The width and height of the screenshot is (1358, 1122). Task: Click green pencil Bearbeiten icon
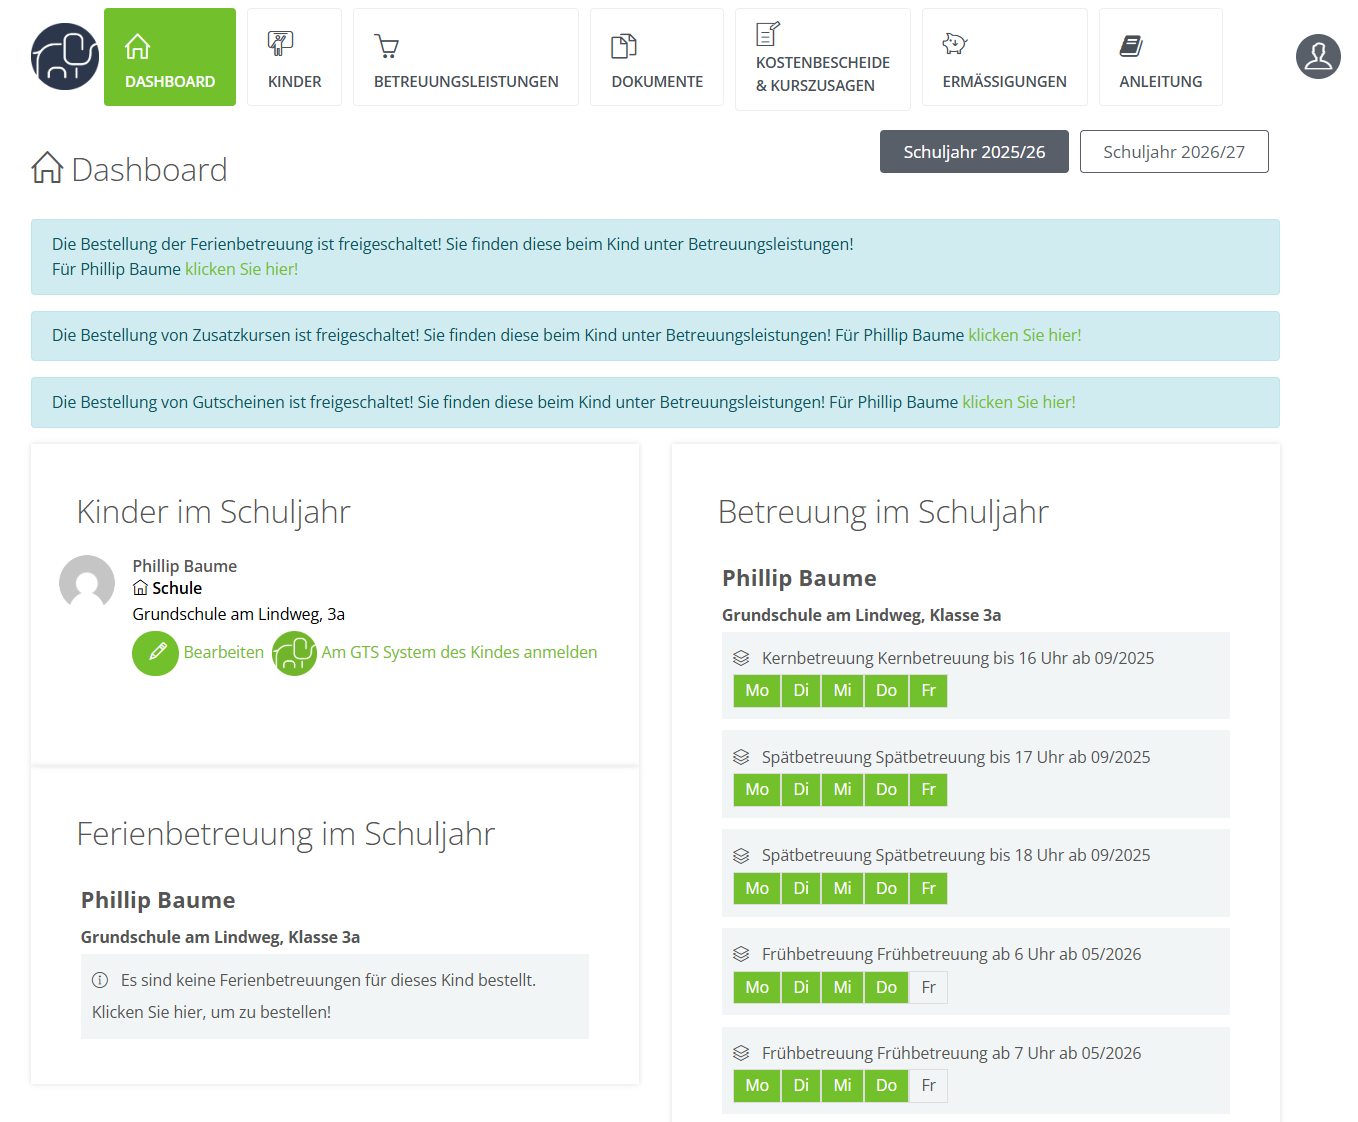click(155, 652)
